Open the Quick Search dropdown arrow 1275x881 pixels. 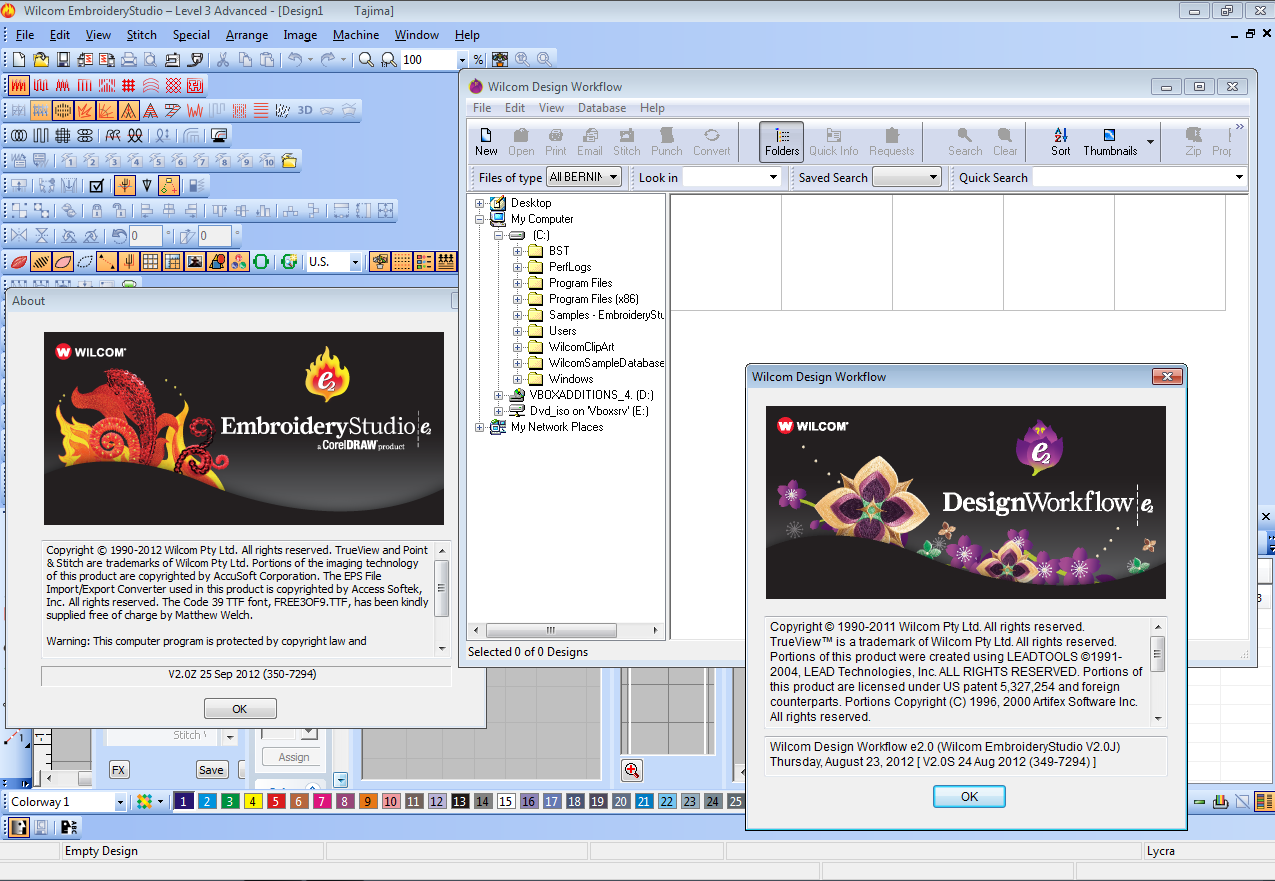tap(1240, 177)
